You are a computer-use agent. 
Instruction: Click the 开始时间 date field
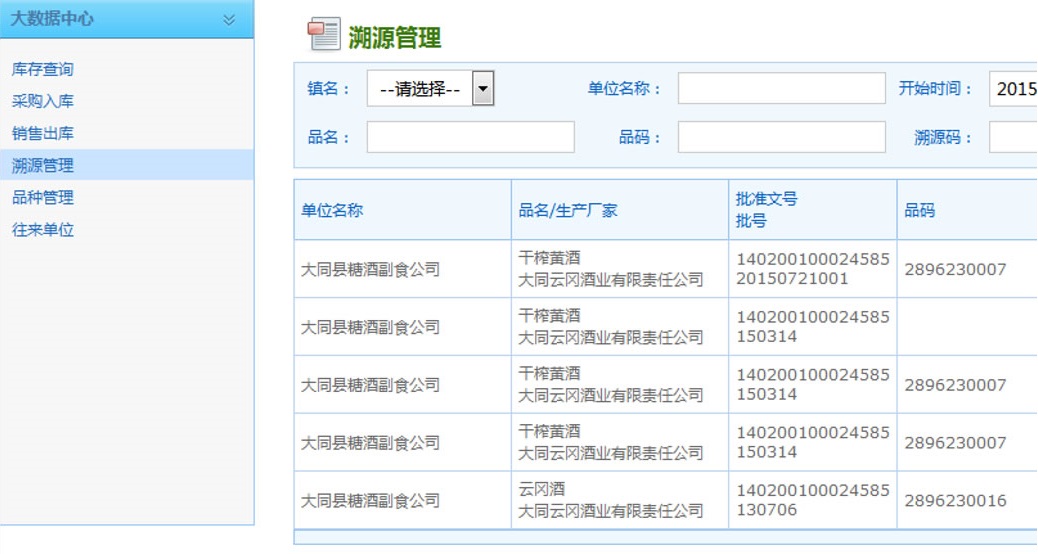point(1013,89)
